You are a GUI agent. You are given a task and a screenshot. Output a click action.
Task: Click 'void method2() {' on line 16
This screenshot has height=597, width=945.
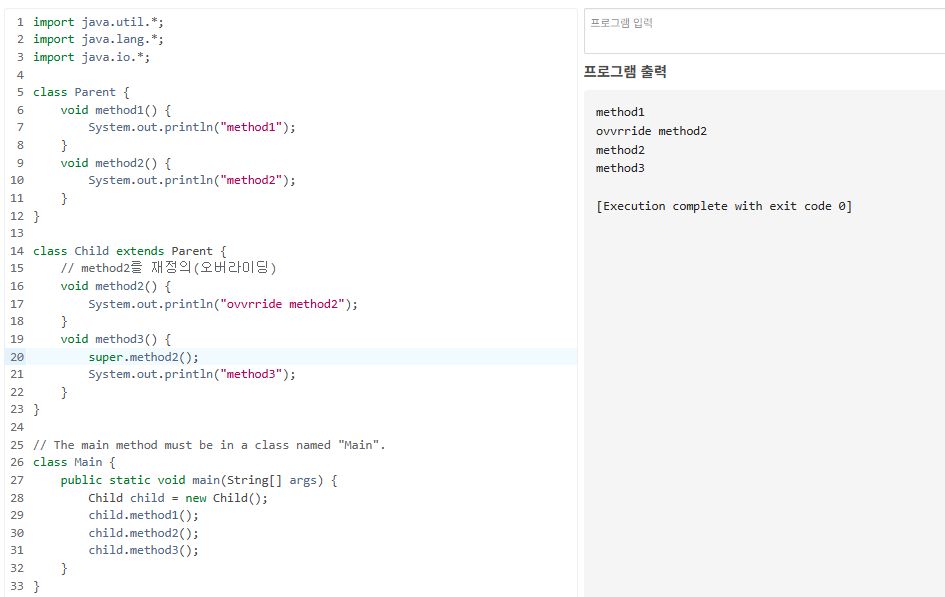(x=116, y=286)
